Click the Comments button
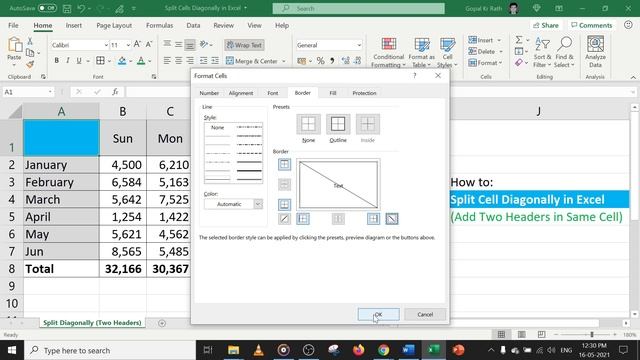Image resolution: width=640 pixels, height=360 pixels. [x=591, y=25]
